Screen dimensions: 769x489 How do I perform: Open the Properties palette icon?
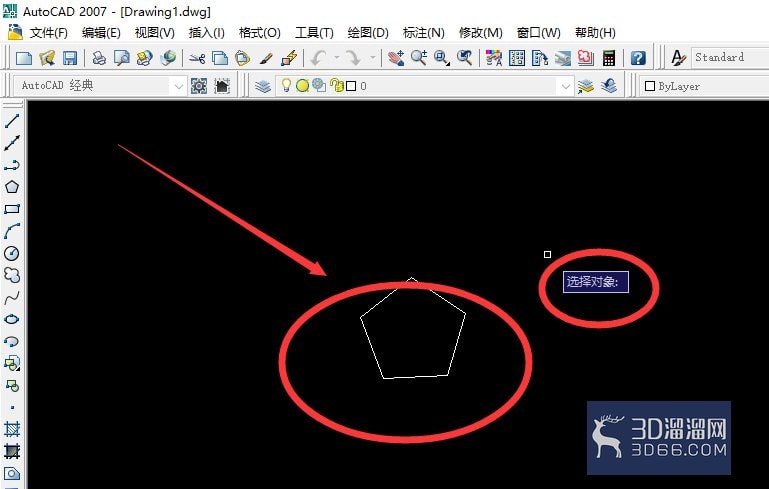[x=493, y=58]
